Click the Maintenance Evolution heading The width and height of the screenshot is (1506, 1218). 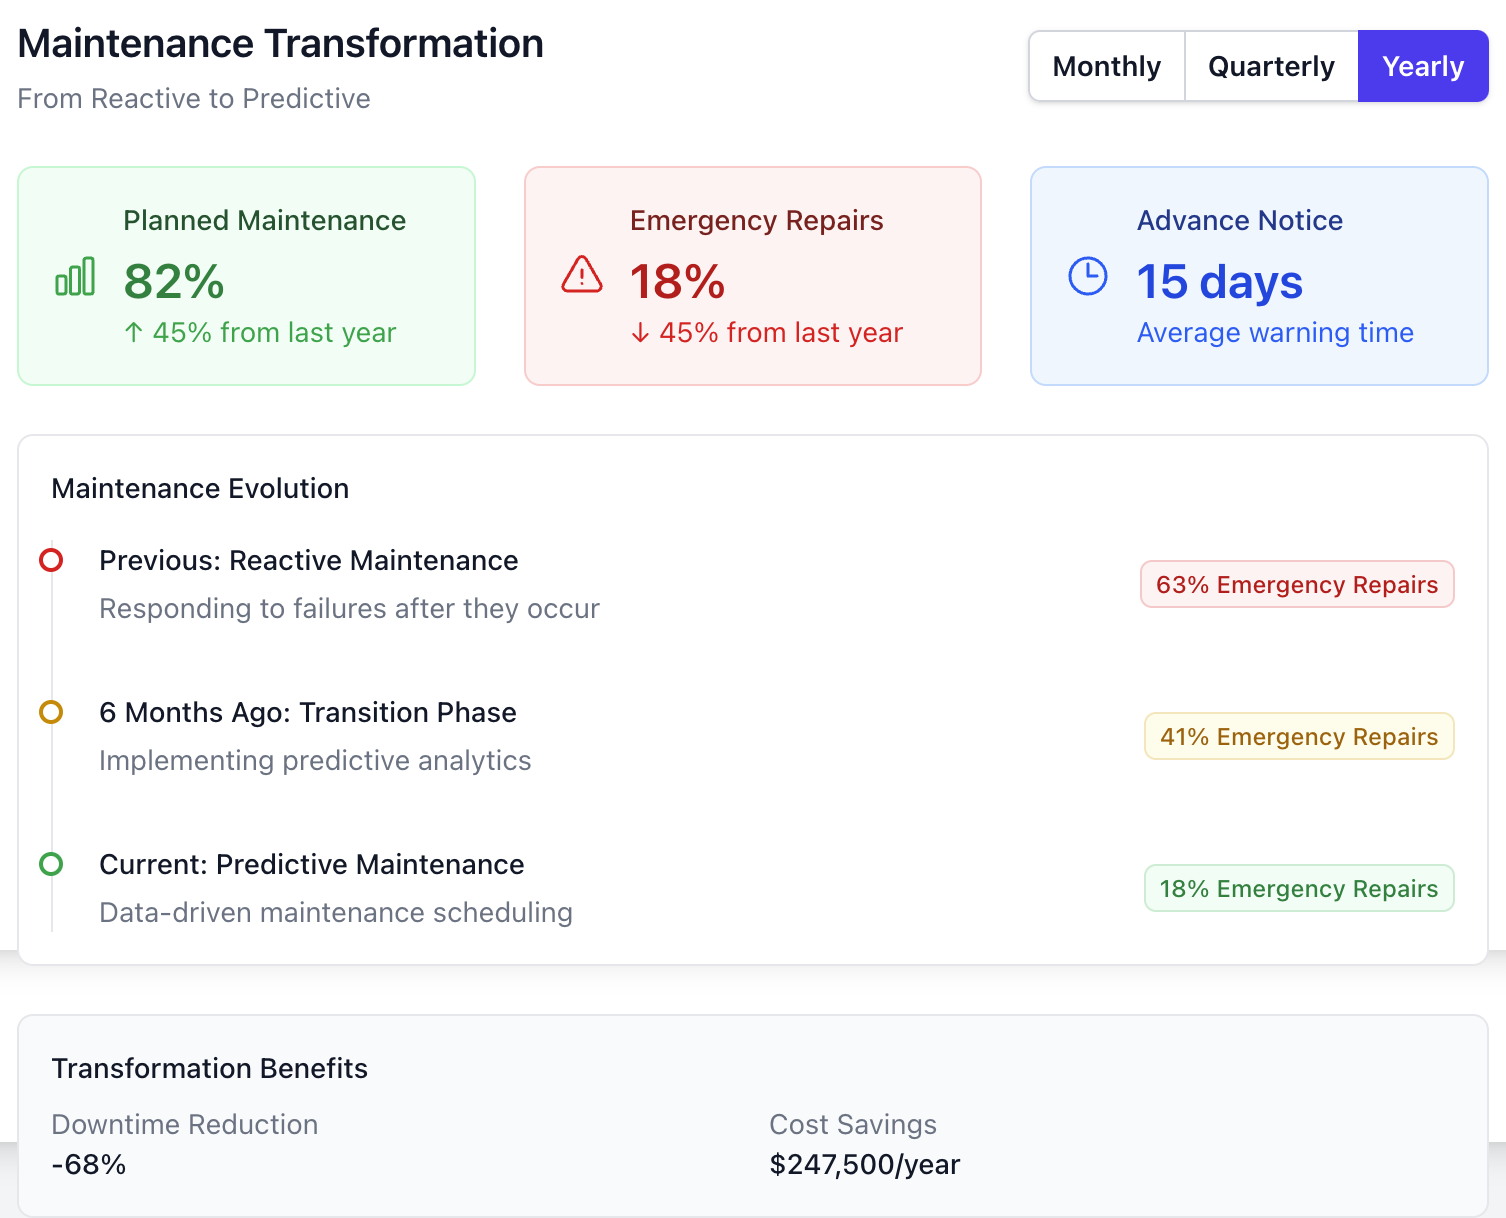[200, 488]
